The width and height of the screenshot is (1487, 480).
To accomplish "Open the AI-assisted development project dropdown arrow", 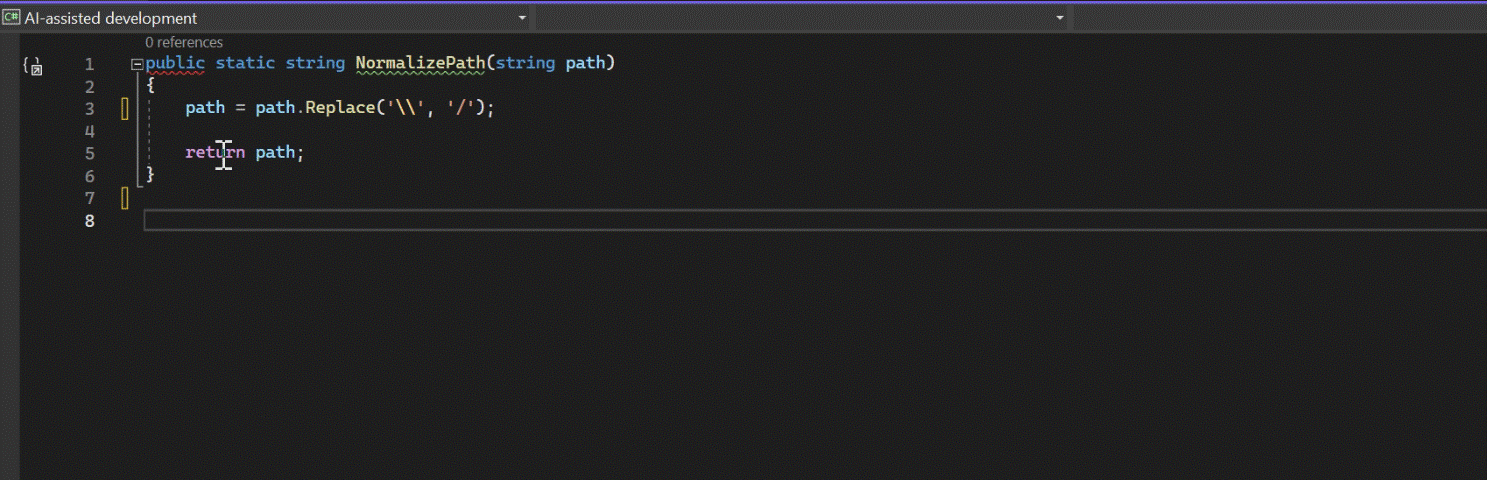I will pyautogui.click(x=522, y=18).
